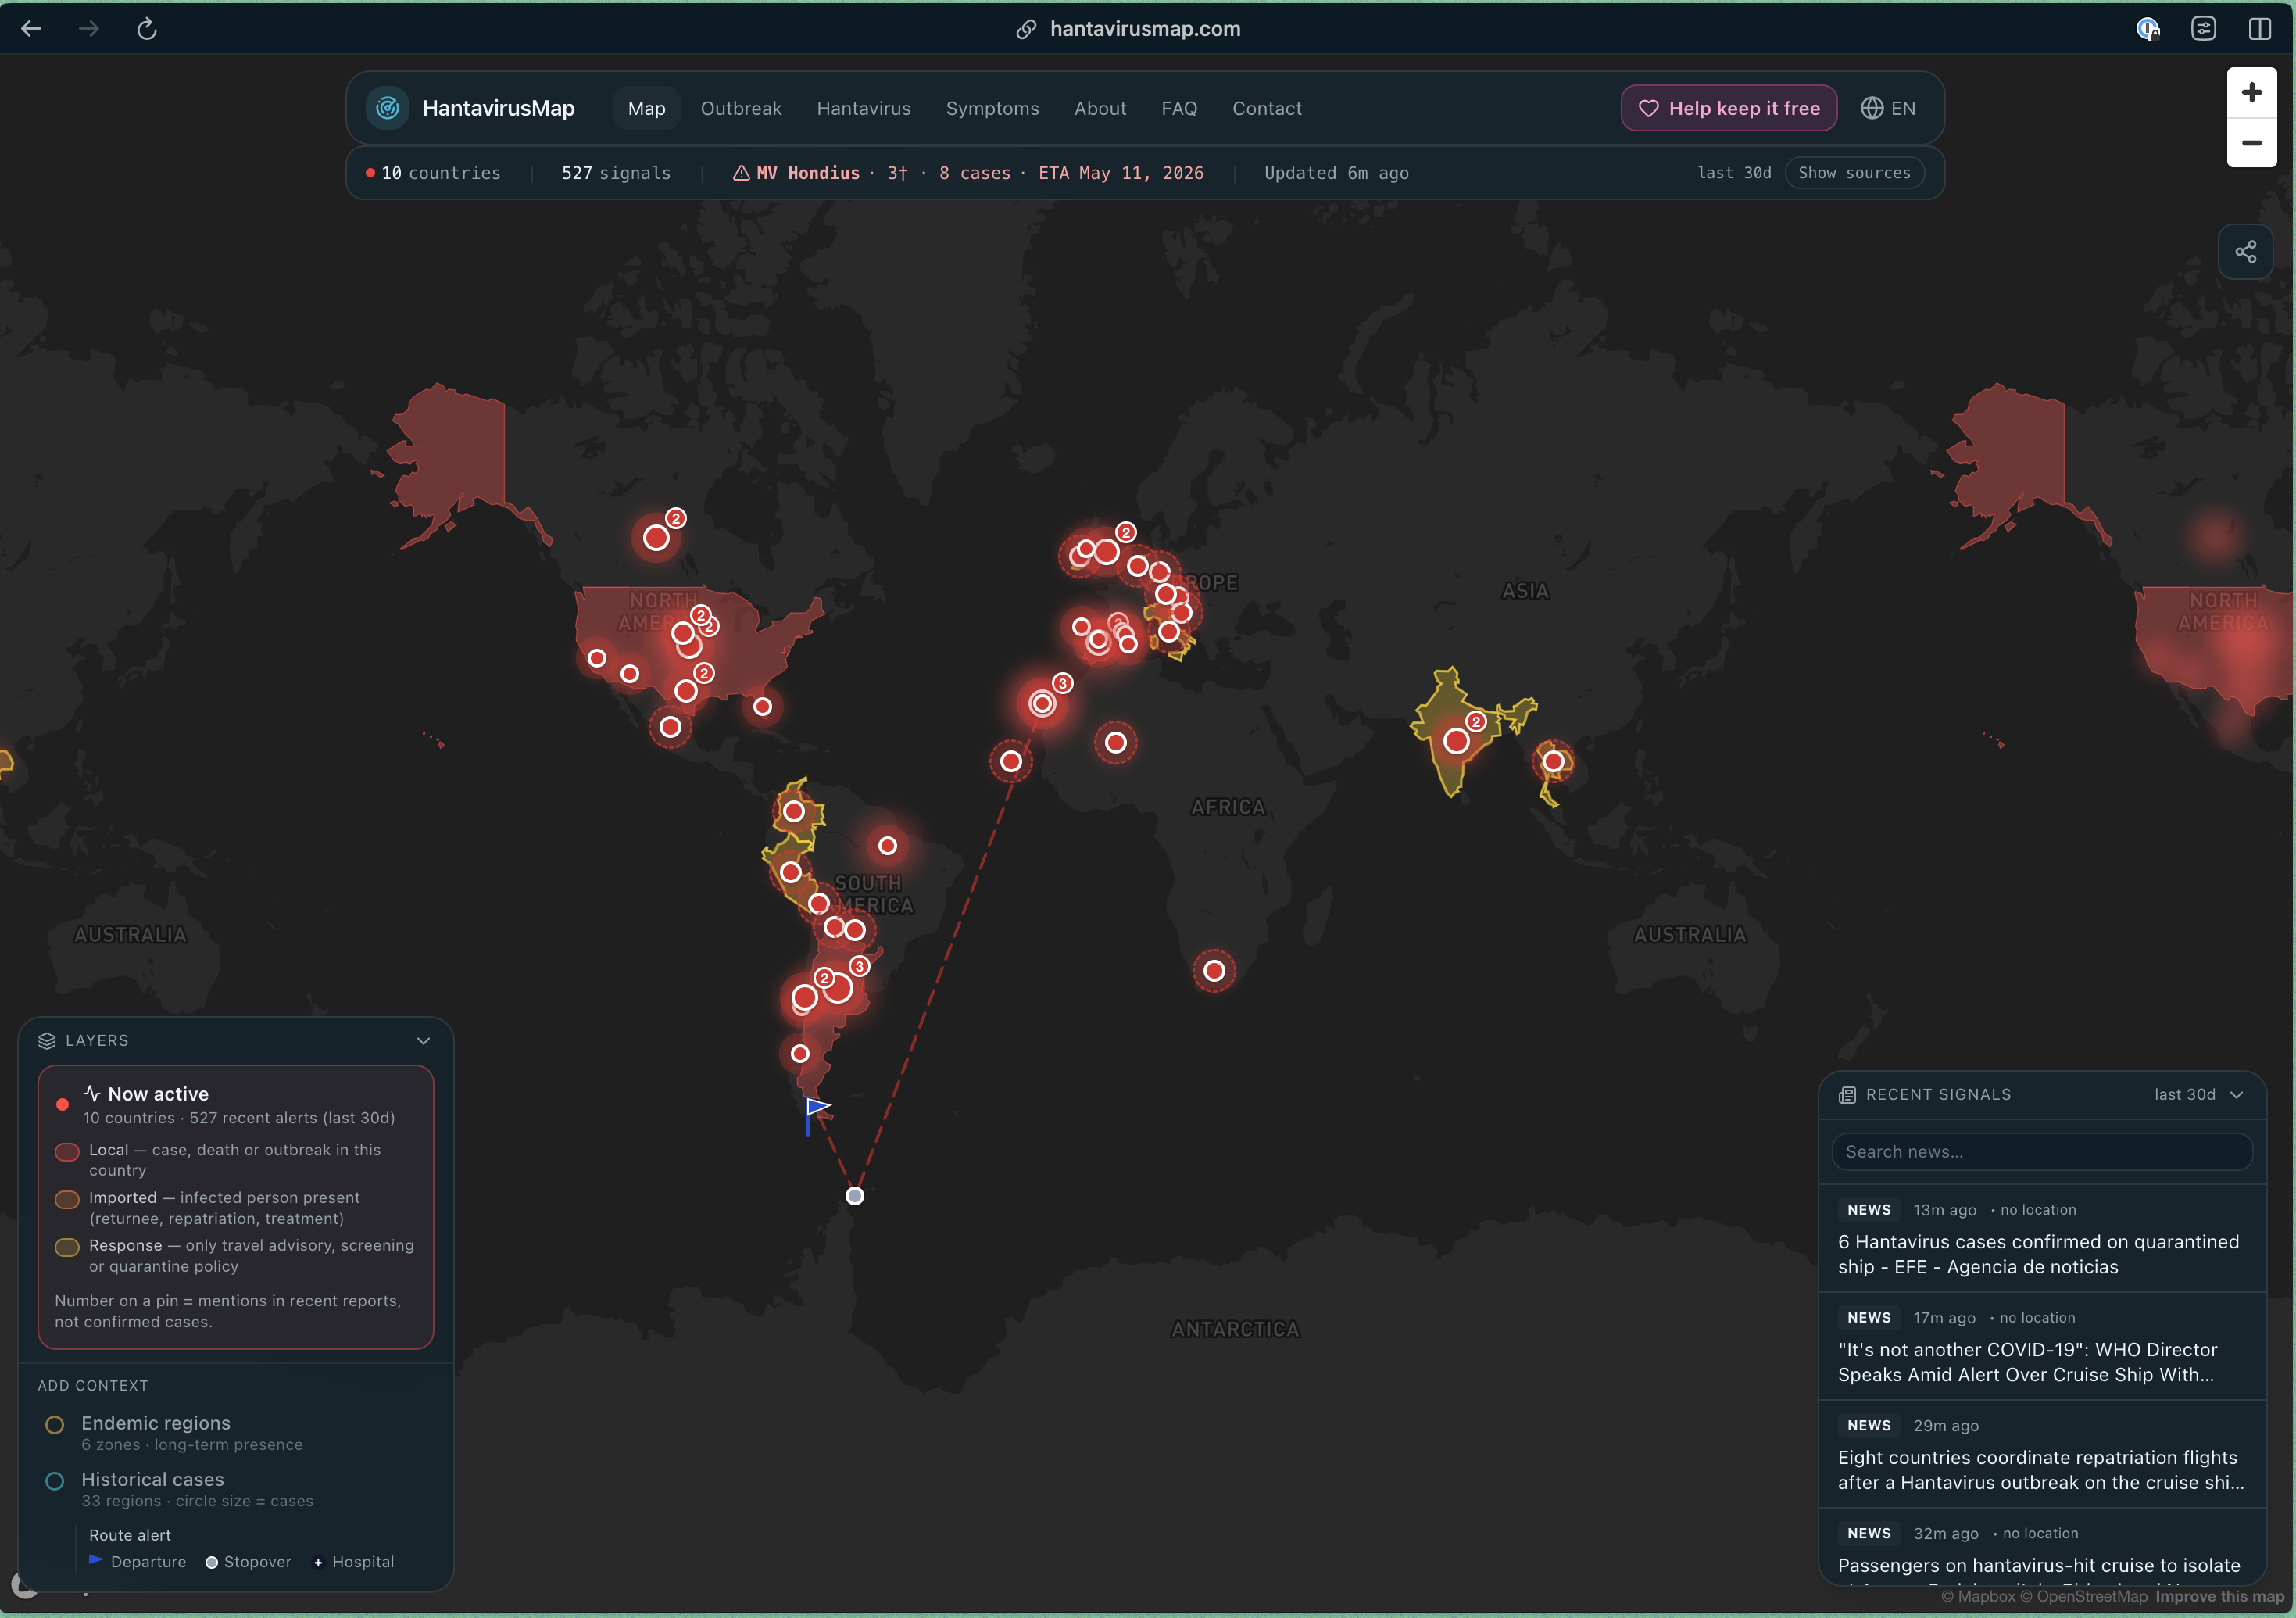Open the EN language selector
Screen dimensions: 2296x1618
(x=1888, y=108)
